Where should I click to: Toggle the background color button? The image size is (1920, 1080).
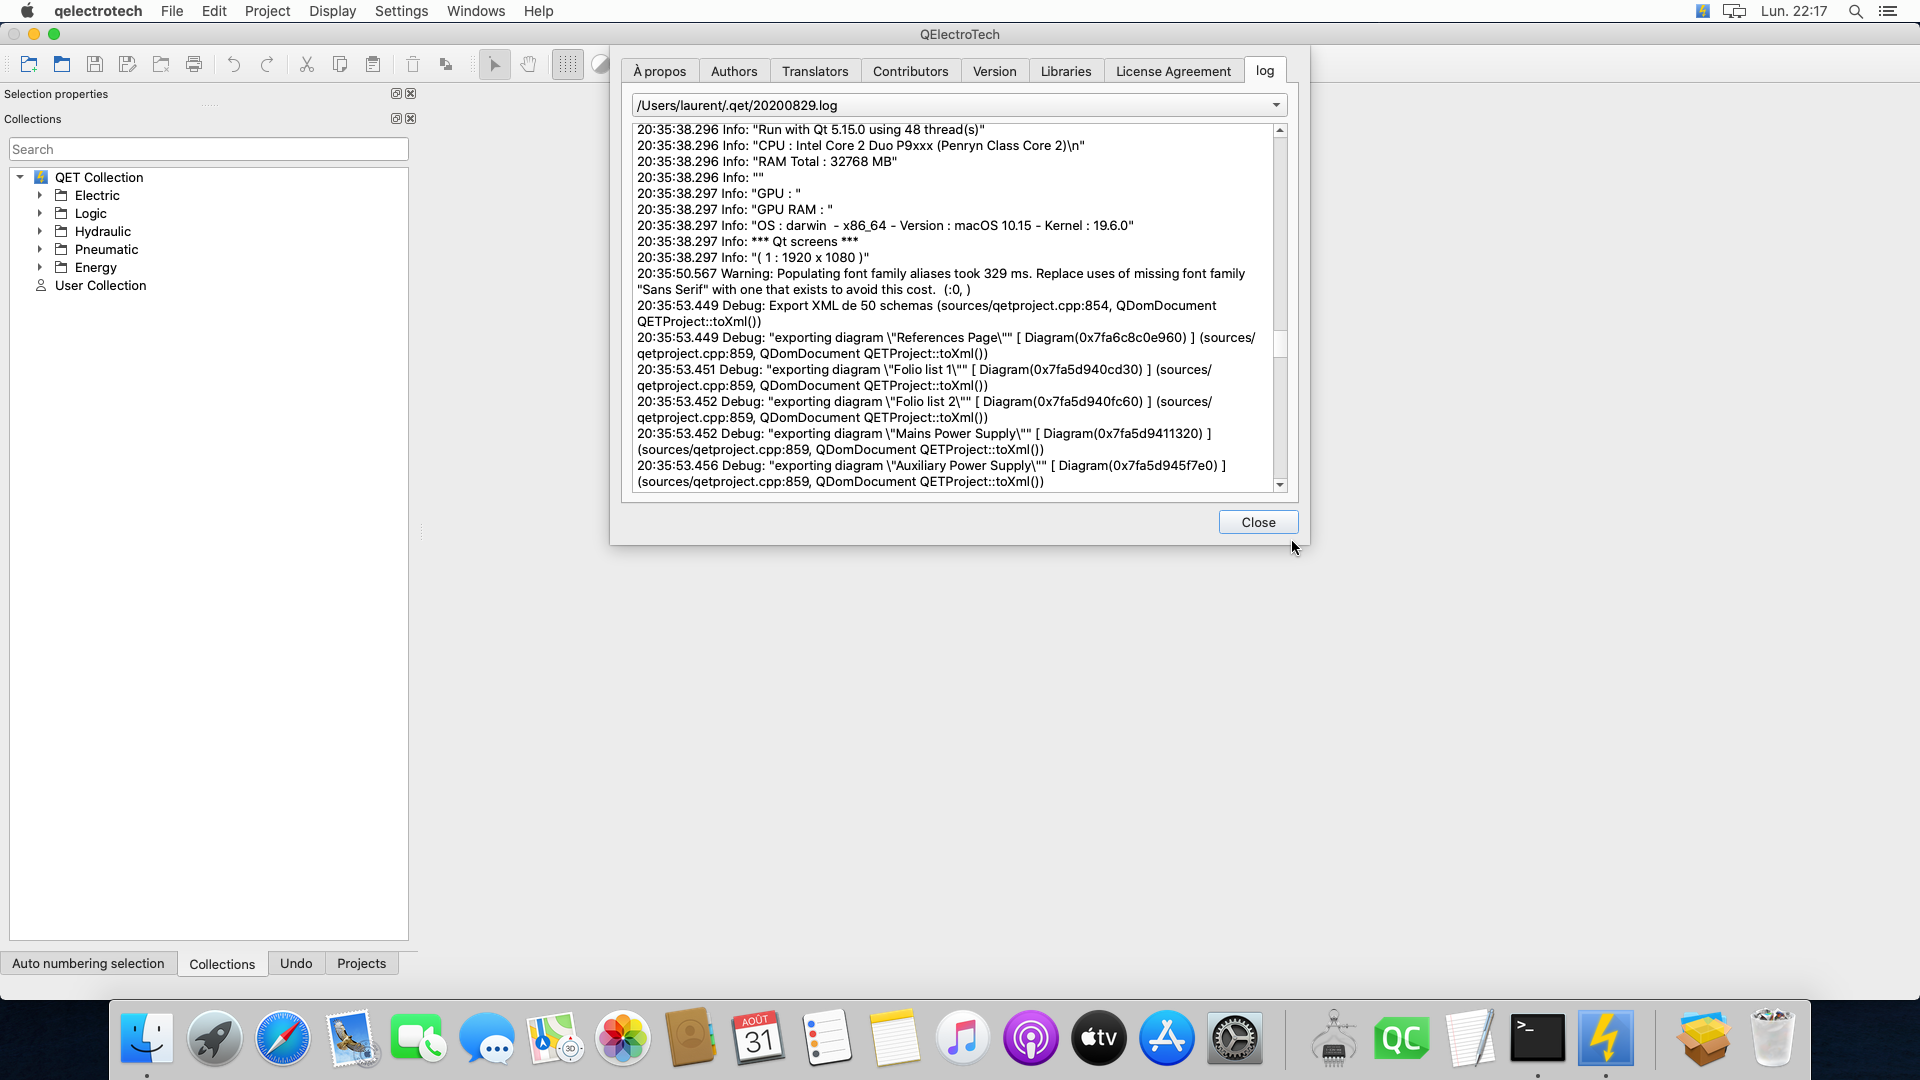[x=600, y=65]
